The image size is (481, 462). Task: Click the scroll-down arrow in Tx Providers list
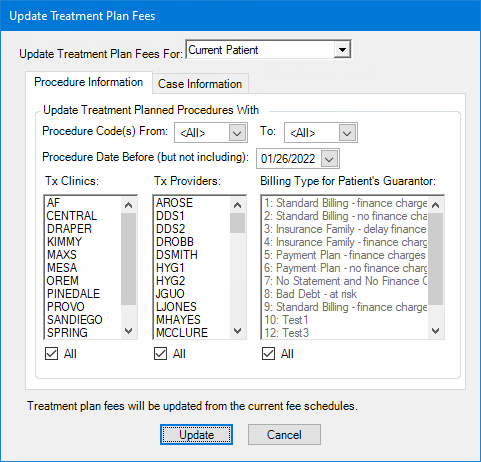click(238, 331)
